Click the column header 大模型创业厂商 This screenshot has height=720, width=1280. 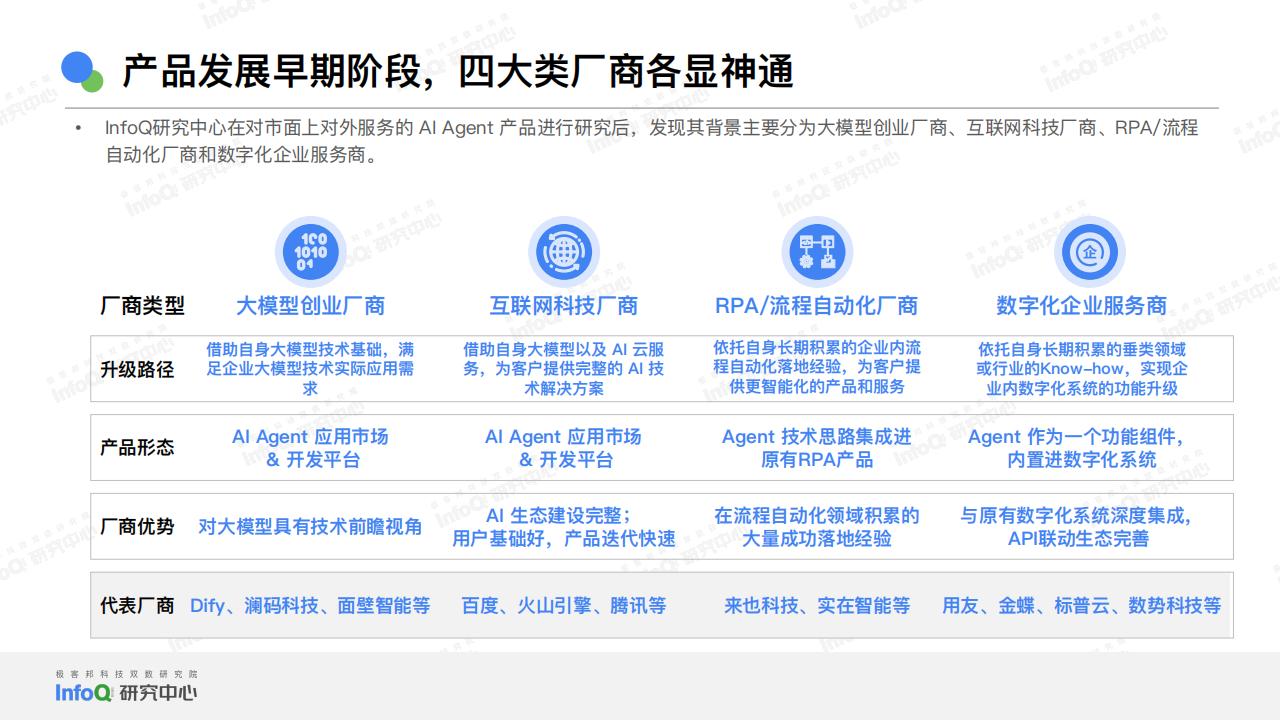coord(310,306)
